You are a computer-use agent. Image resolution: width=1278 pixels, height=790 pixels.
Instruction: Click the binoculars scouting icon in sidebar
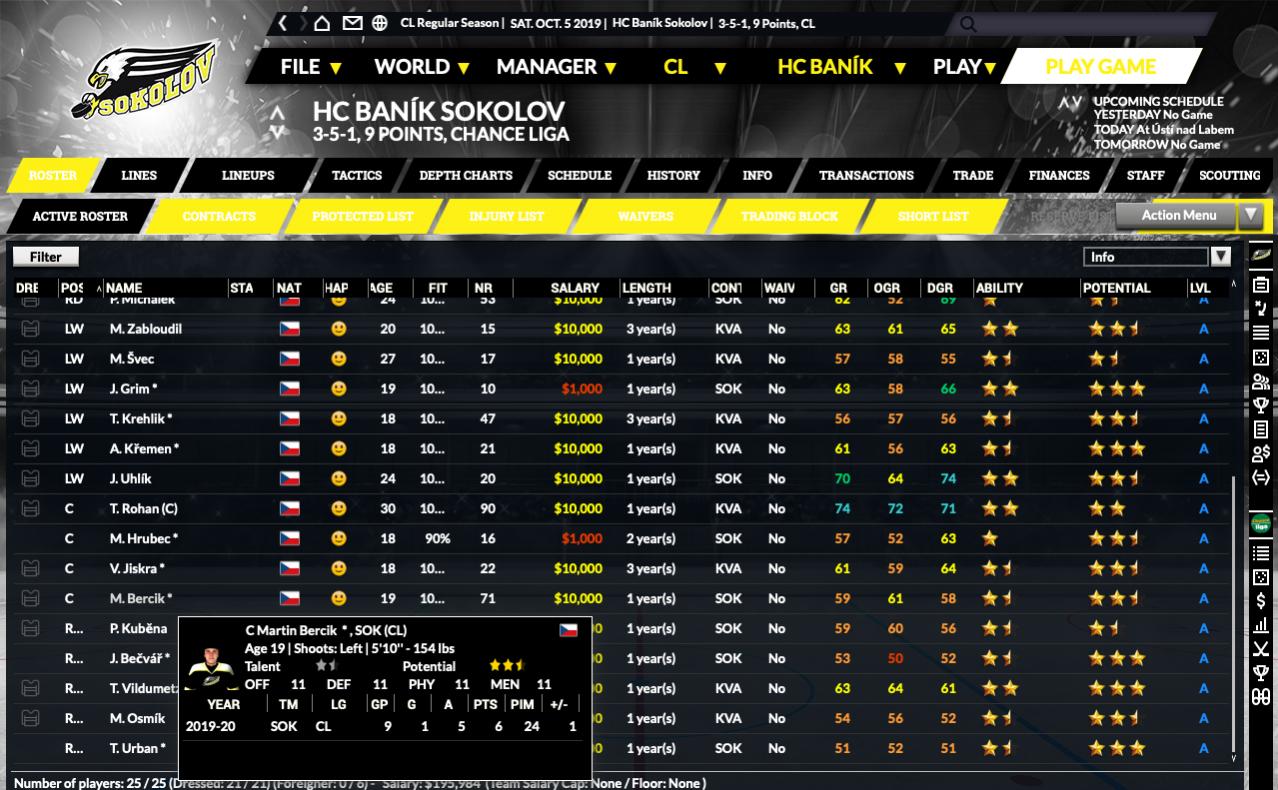1261,697
